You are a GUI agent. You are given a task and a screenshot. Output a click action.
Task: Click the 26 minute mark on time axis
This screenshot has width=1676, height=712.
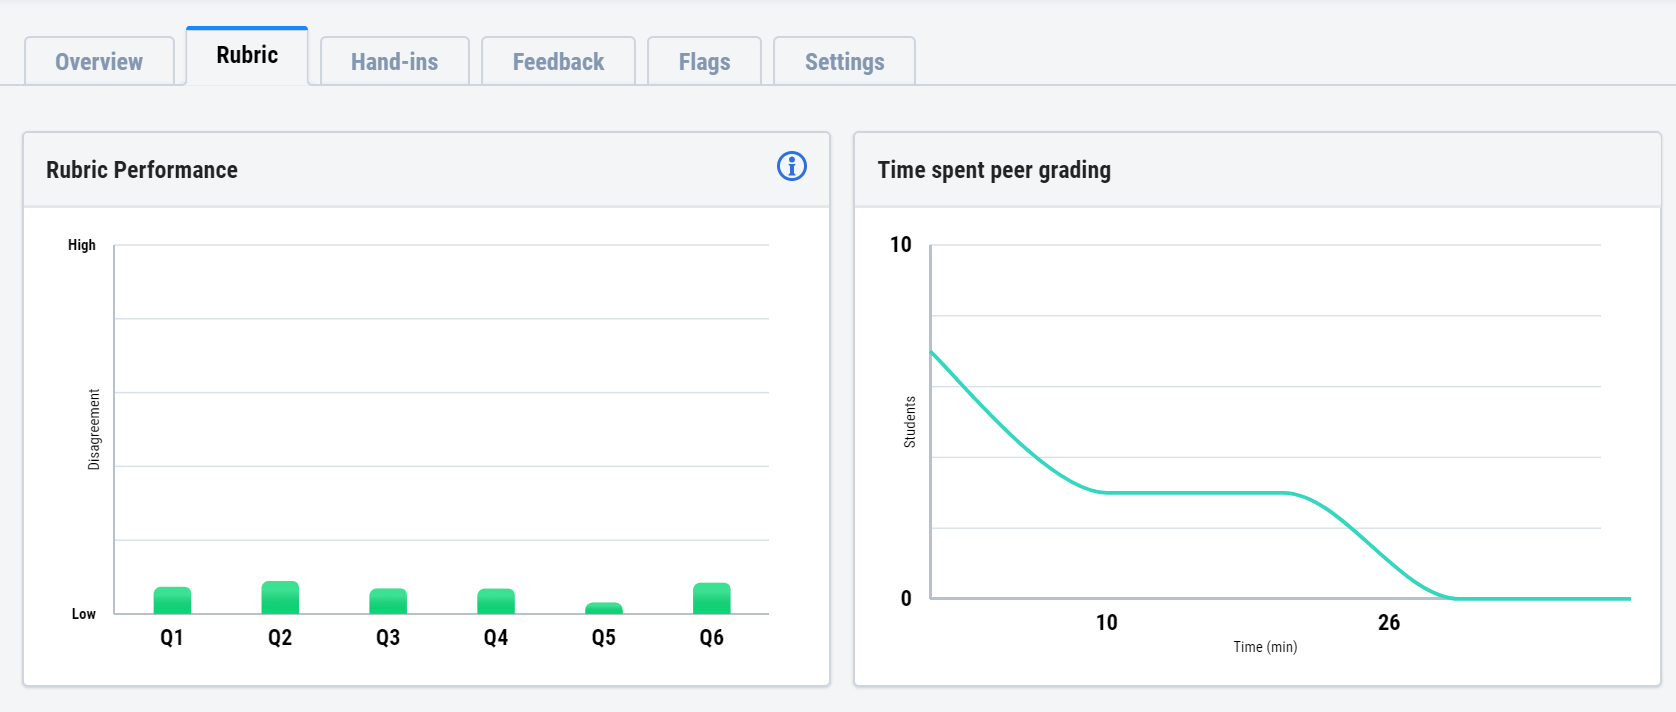(1388, 623)
